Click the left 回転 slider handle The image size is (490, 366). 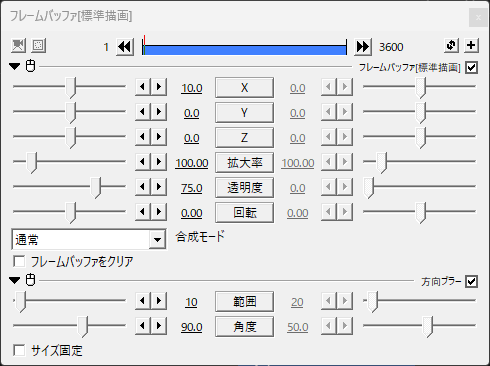click(x=71, y=212)
